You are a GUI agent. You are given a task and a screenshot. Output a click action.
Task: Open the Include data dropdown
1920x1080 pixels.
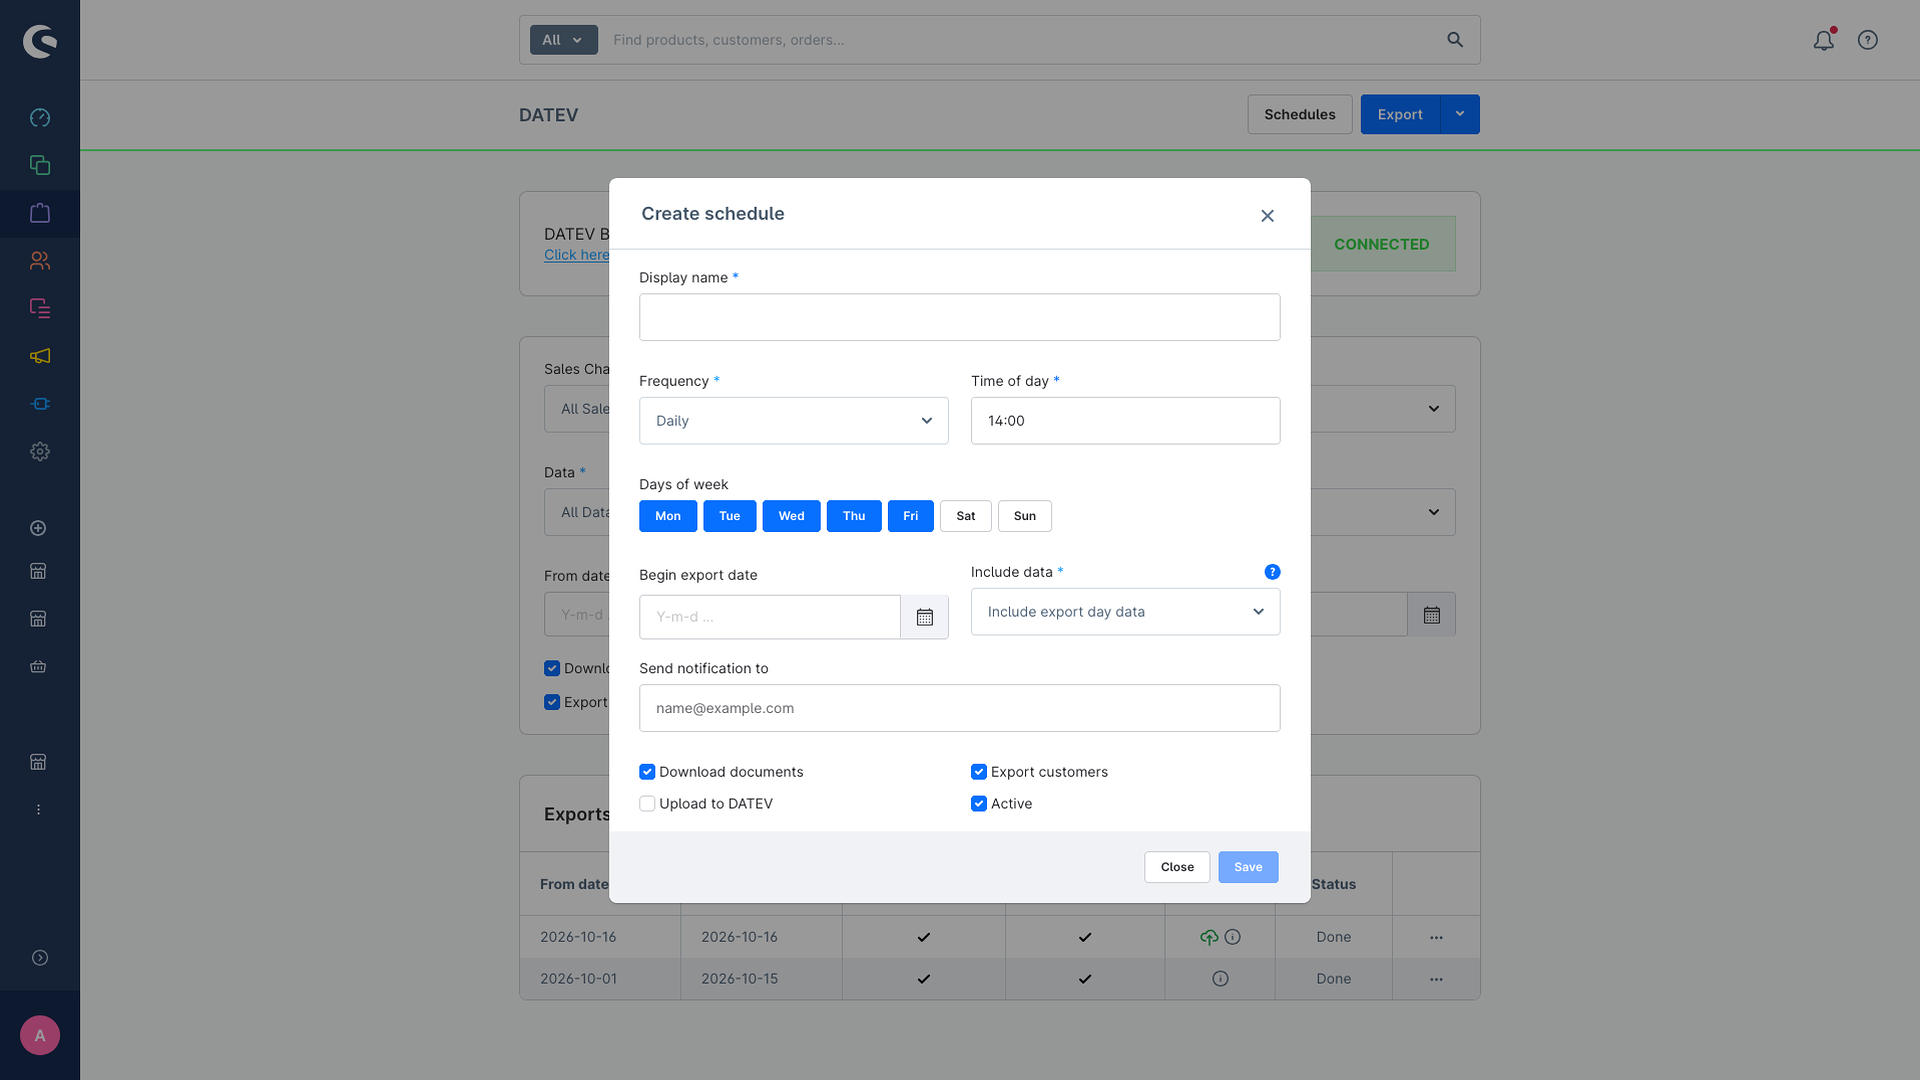click(1126, 612)
